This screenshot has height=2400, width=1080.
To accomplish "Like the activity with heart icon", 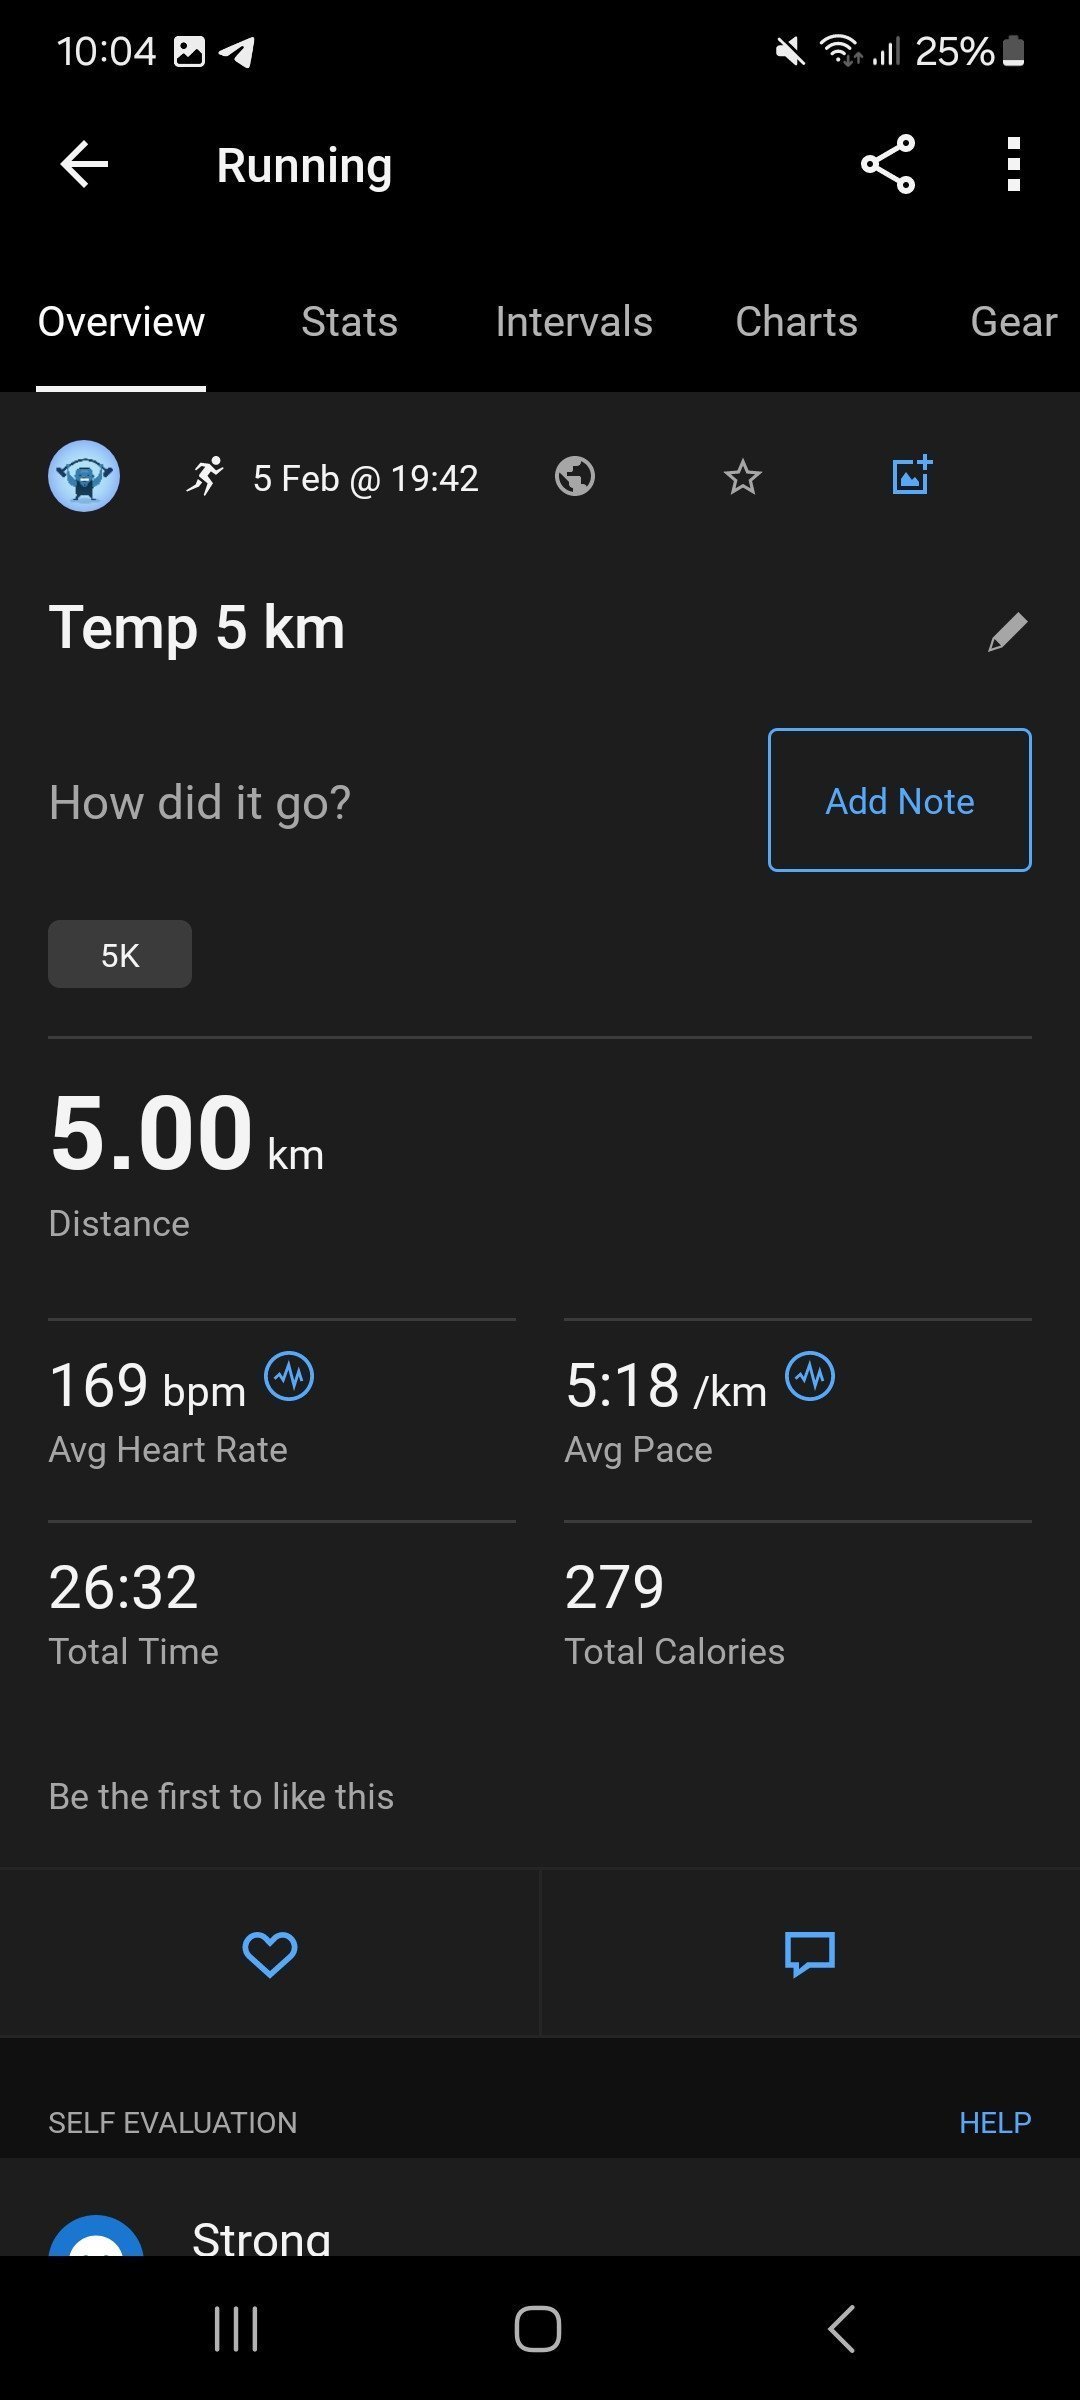I will tap(270, 1953).
